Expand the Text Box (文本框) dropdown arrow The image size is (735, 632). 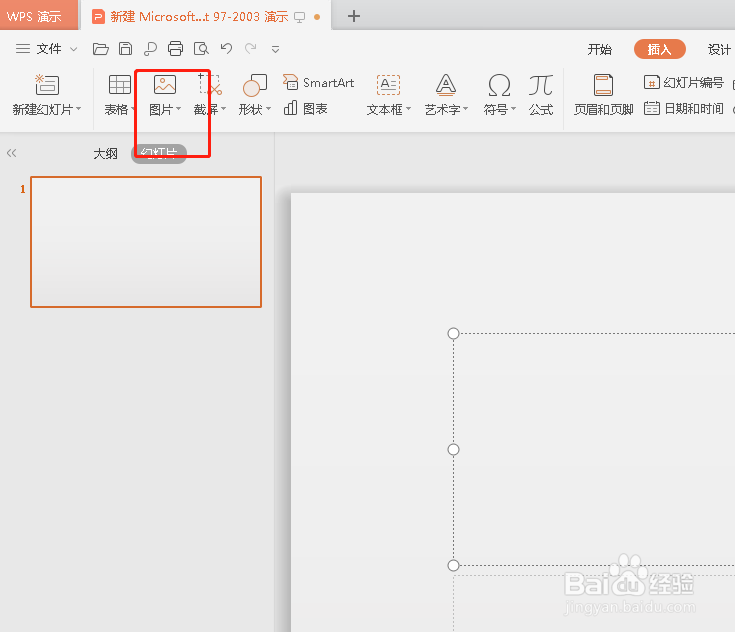click(408, 109)
